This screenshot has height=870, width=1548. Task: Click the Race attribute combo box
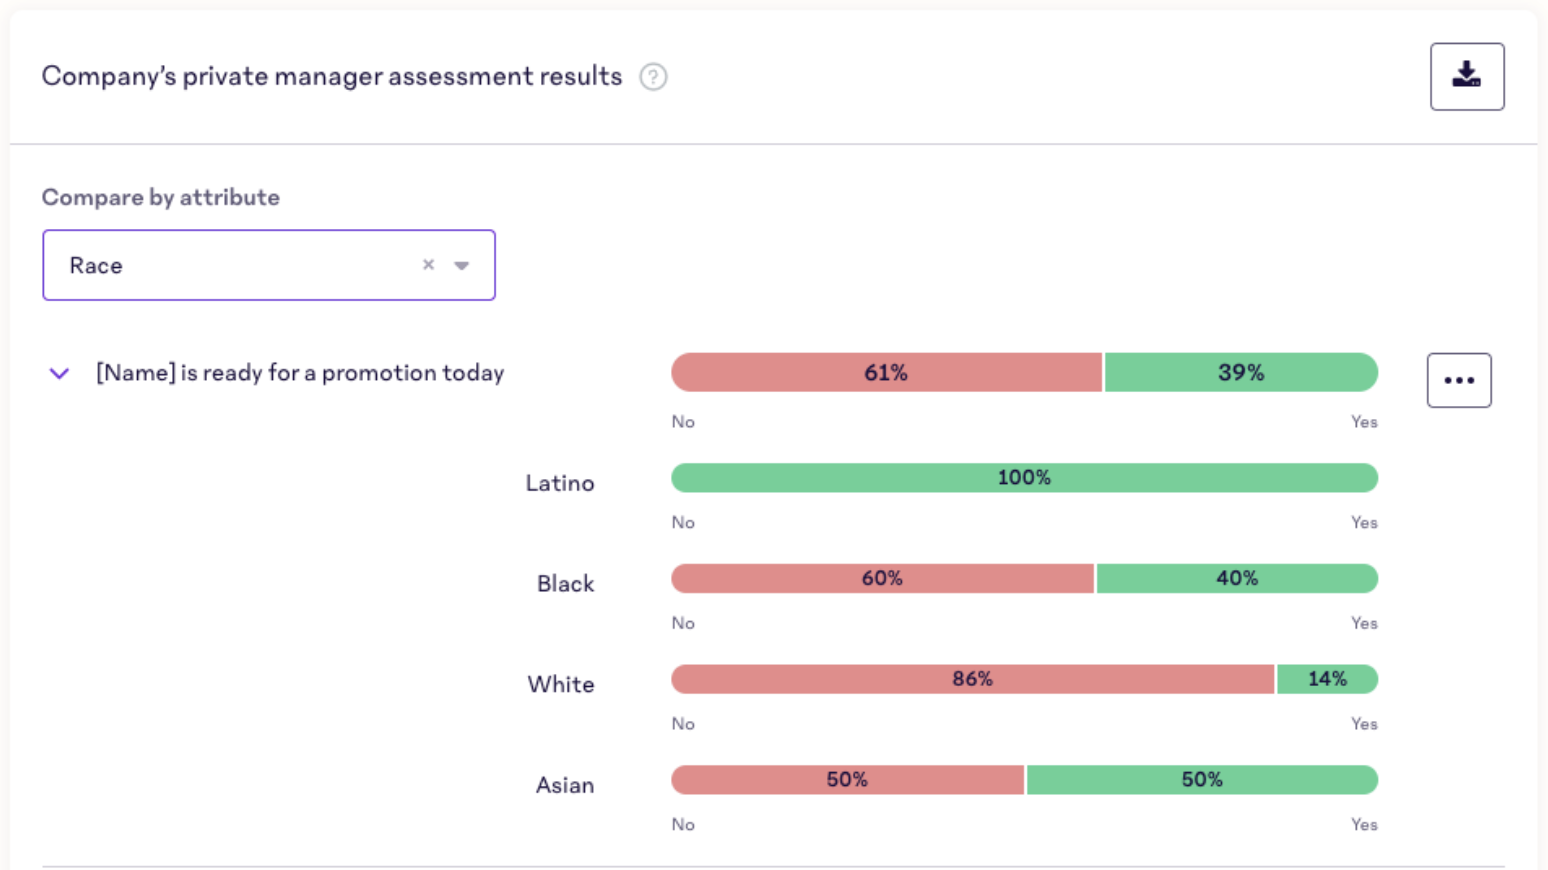click(269, 265)
